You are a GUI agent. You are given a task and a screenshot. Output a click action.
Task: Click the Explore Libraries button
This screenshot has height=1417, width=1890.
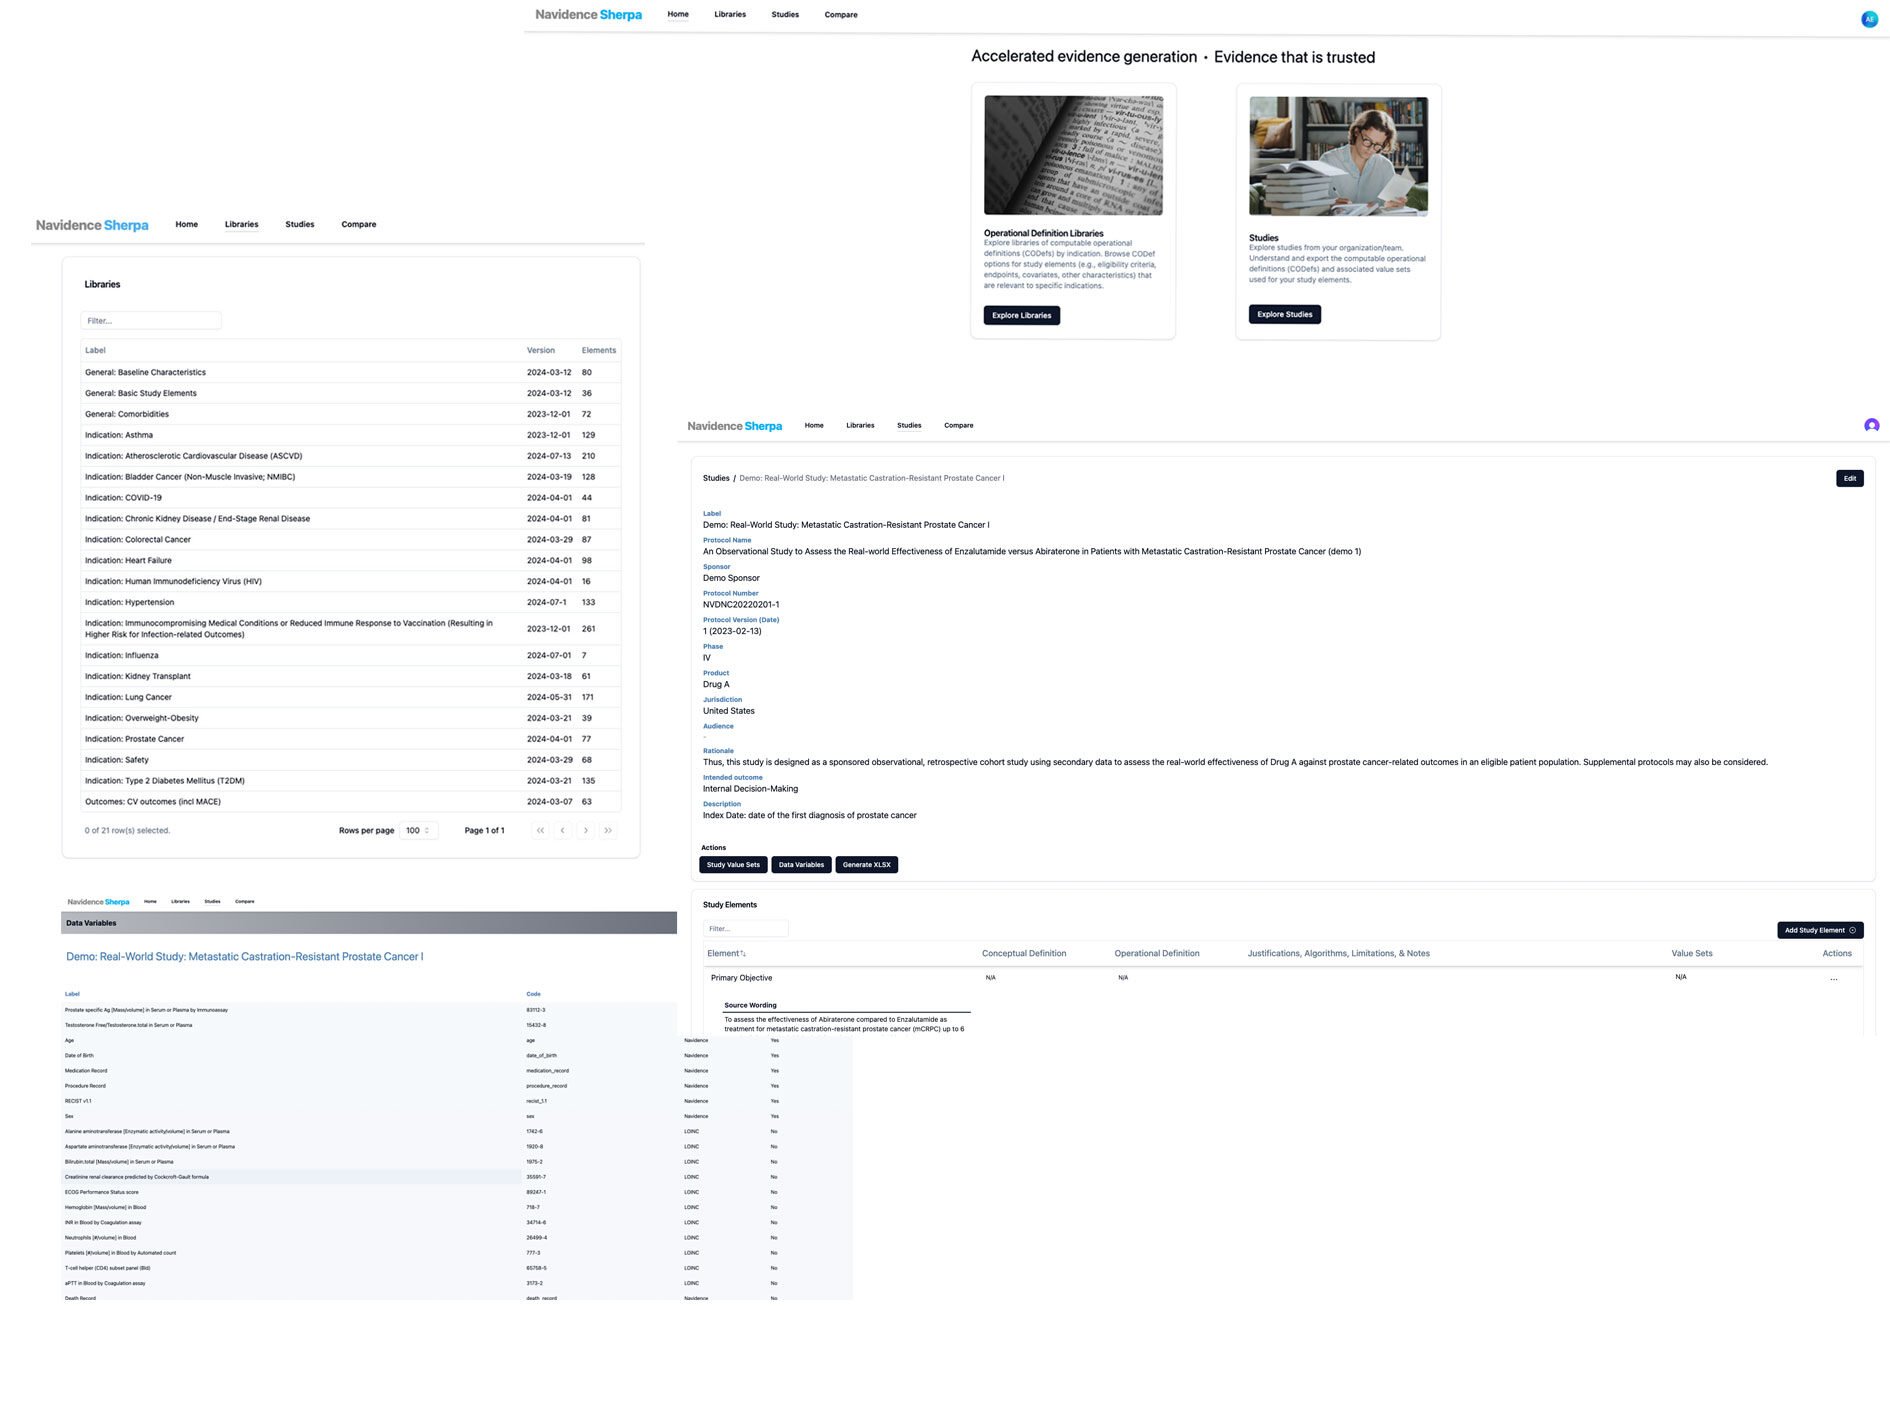[1020, 315]
